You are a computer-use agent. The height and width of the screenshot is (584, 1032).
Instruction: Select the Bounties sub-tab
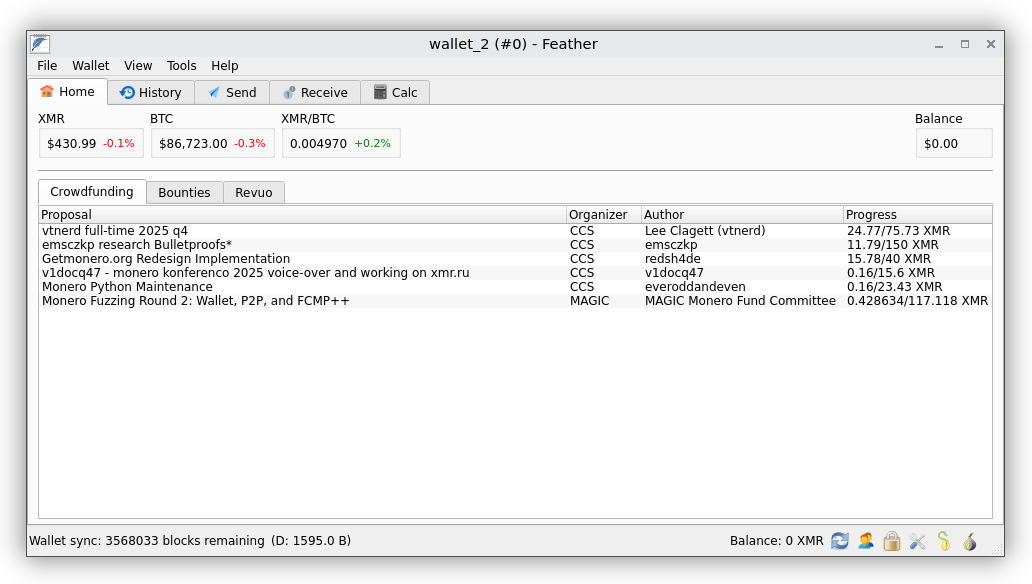[x=184, y=192]
